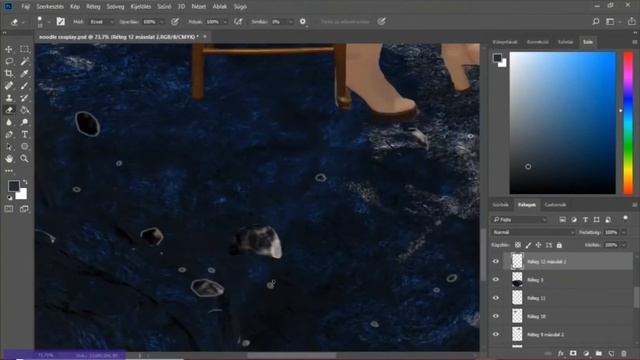
Task: Toggle lock all padlock icon
Action: (559, 245)
